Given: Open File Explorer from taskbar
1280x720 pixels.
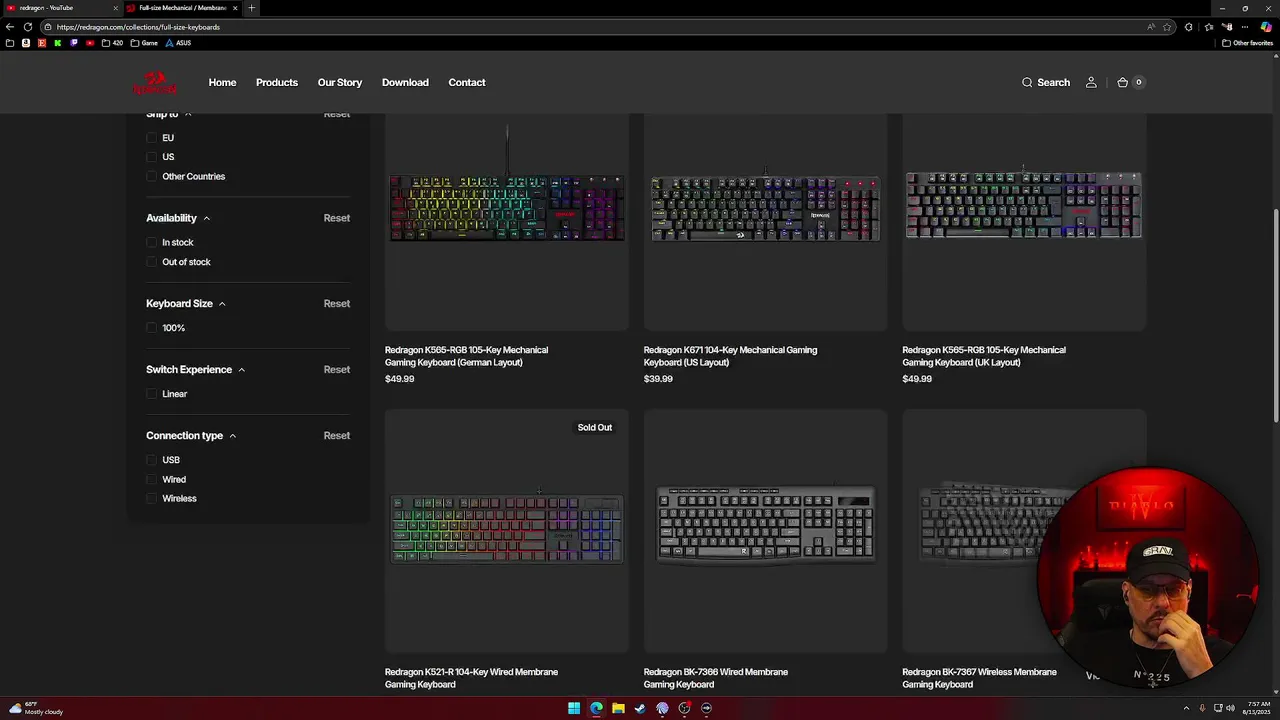Looking at the screenshot, I should click(x=618, y=708).
